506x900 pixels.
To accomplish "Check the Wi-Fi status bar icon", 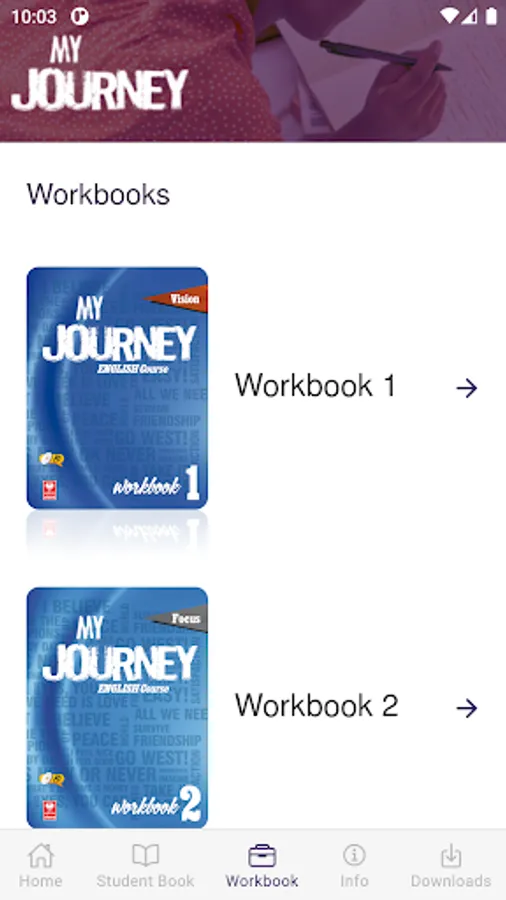I will click(x=450, y=16).
